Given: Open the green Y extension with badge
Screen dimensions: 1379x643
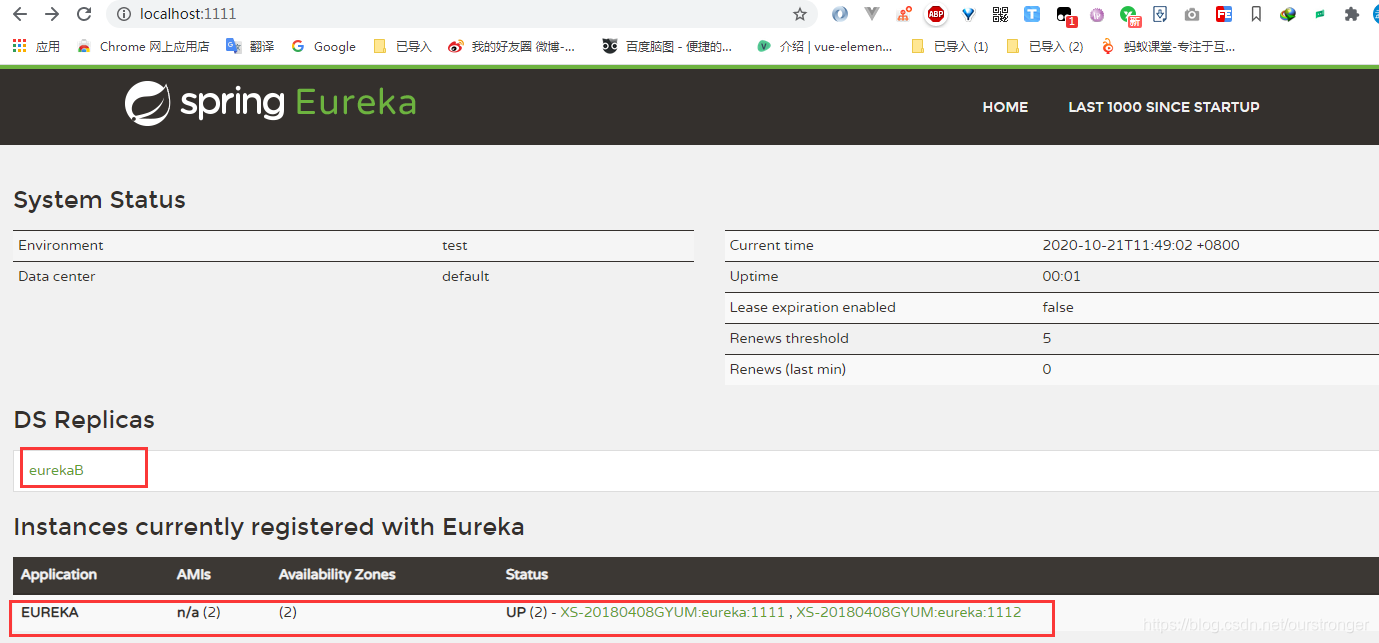Looking at the screenshot, I should point(1129,15).
